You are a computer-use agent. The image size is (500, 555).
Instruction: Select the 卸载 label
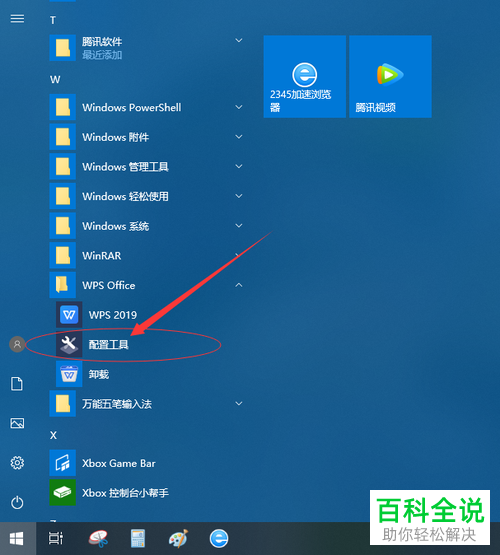(x=99, y=374)
